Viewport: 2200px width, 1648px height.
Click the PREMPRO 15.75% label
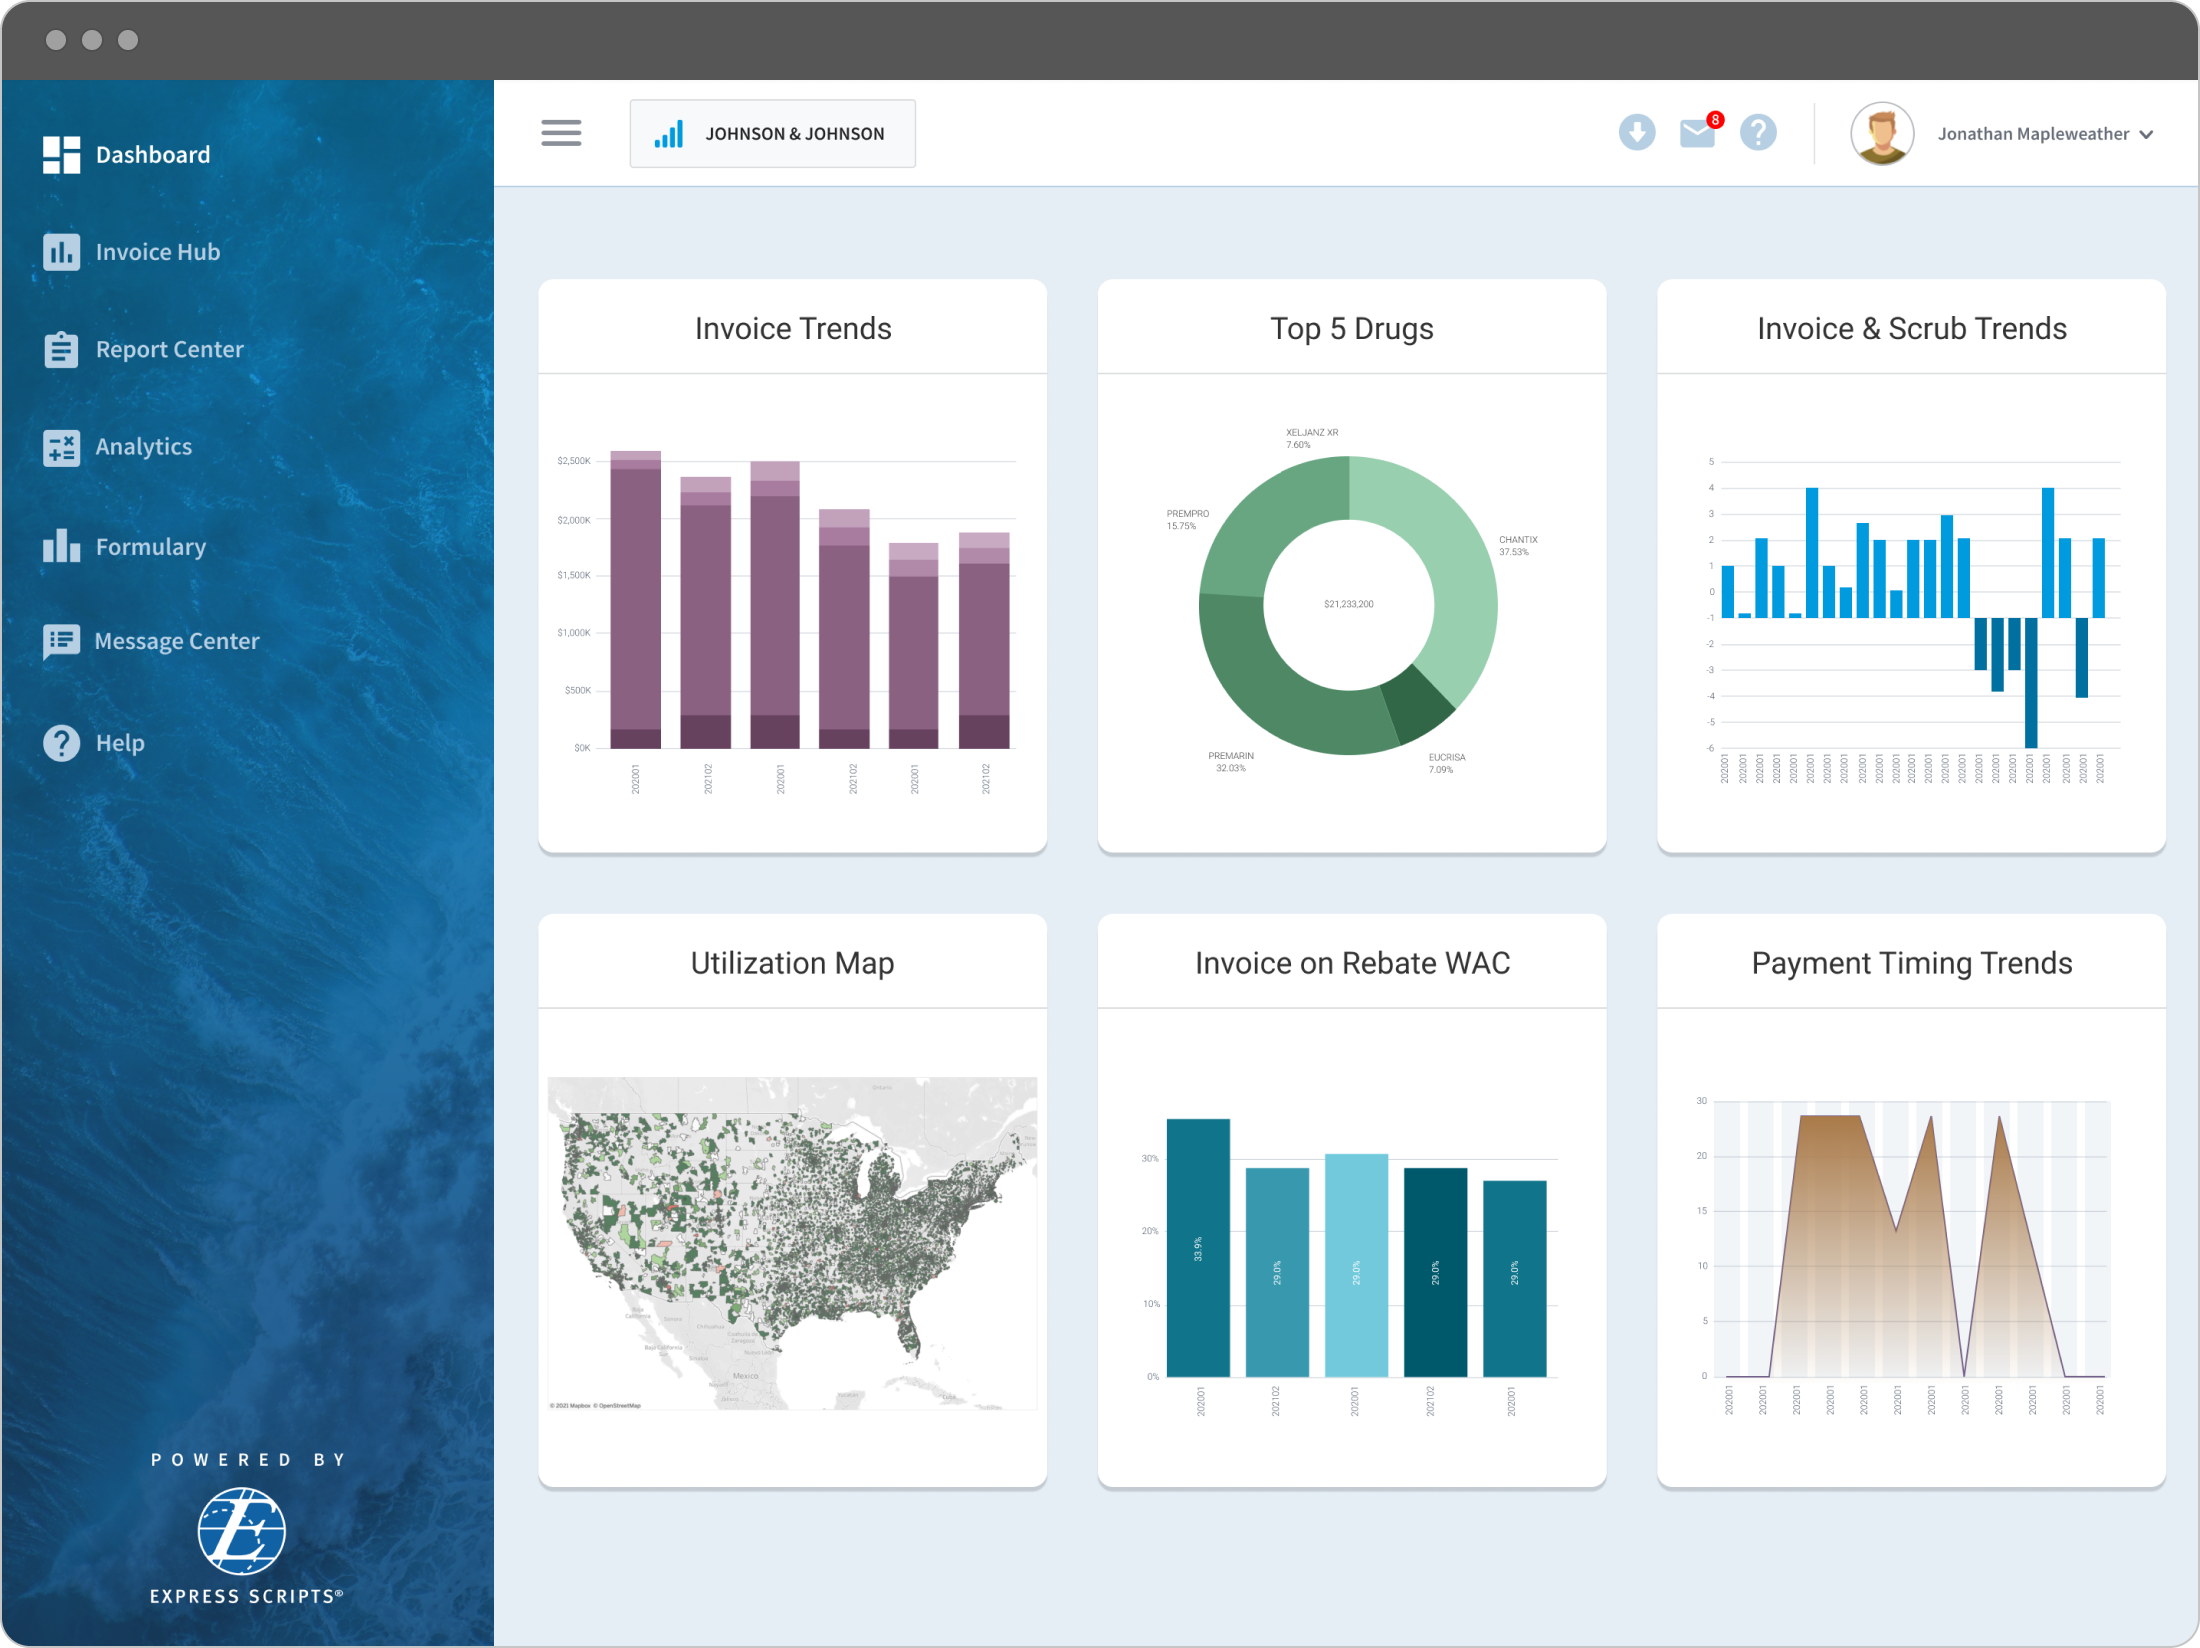coord(1186,520)
